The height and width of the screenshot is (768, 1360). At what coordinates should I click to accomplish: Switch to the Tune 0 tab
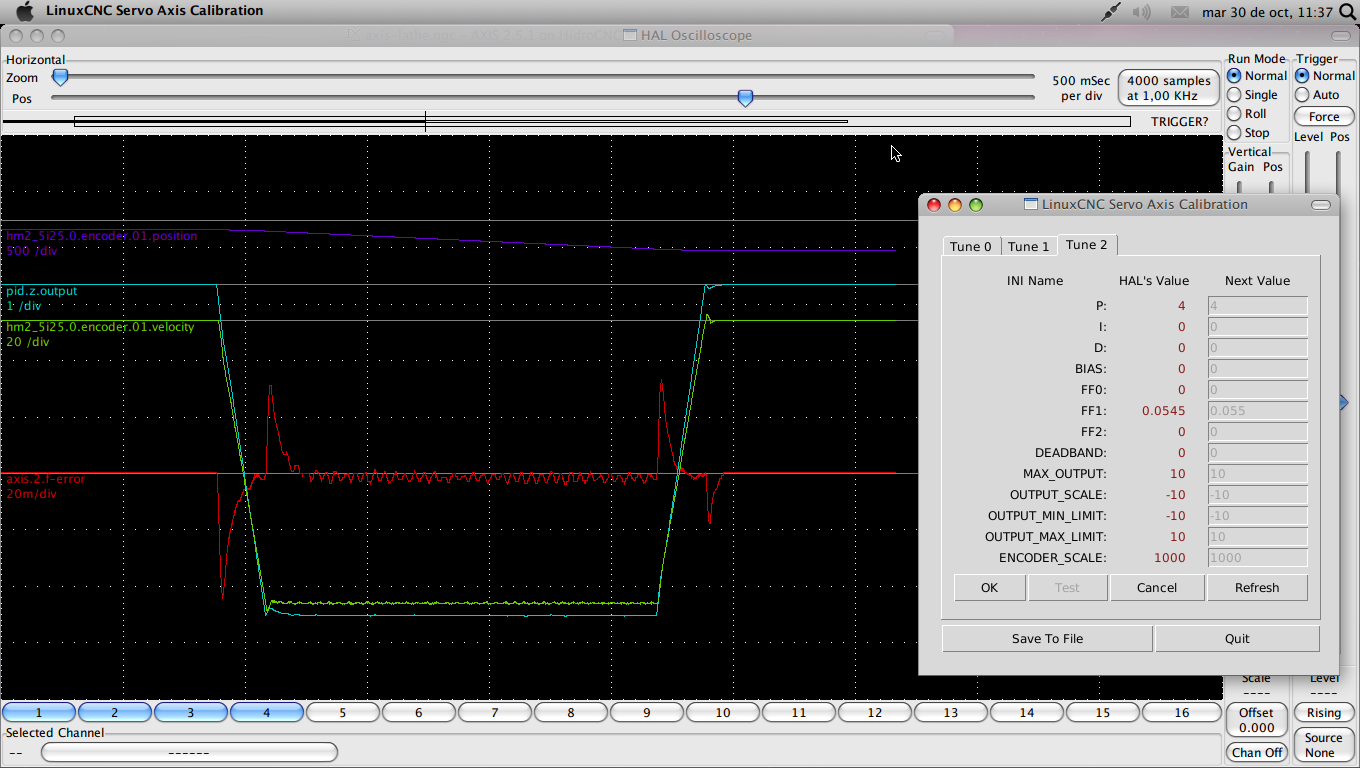point(971,246)
